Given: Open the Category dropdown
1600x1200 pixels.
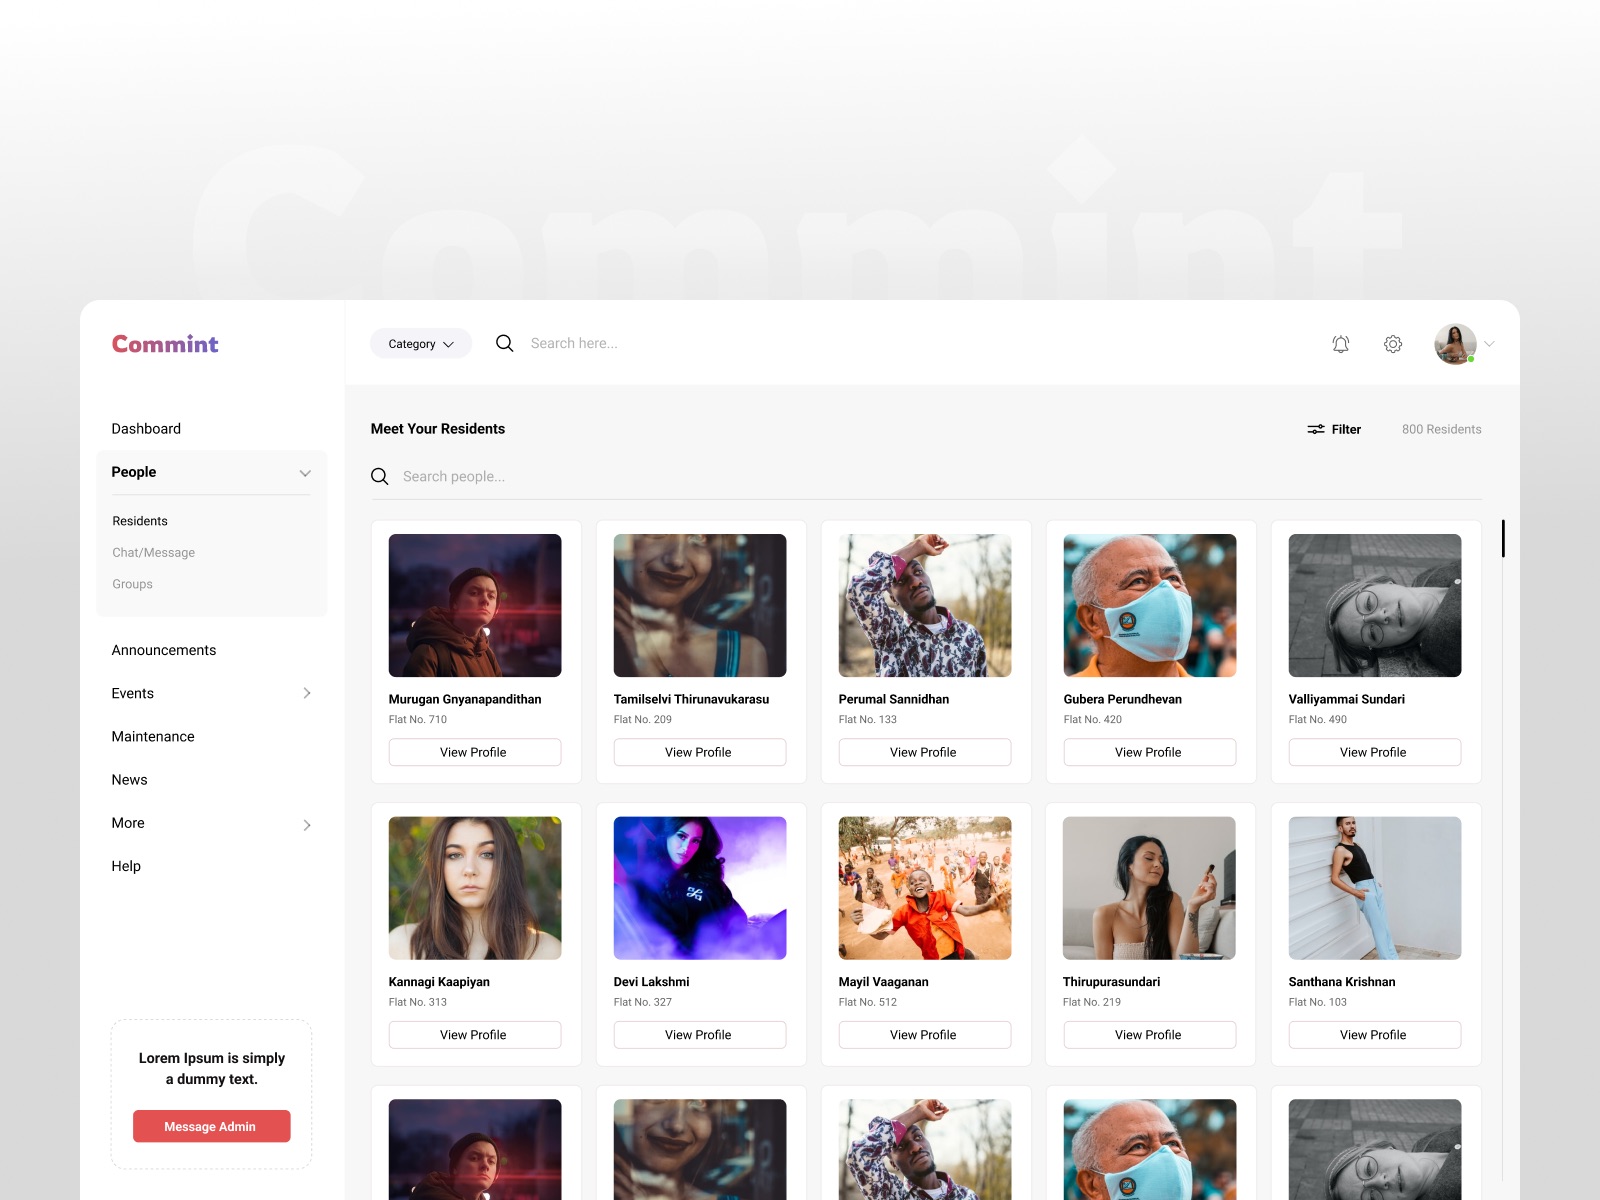Looking at the screenshot, I should pos(421,344).
